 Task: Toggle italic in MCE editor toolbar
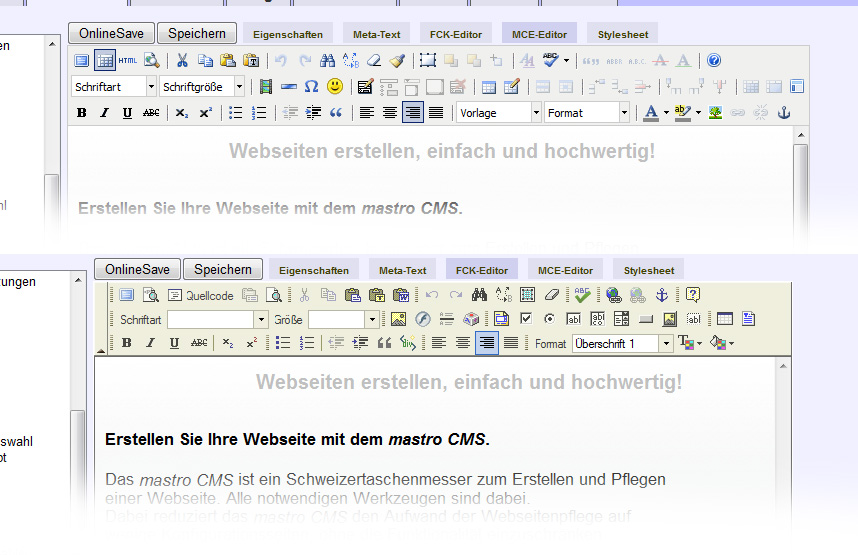104,113
